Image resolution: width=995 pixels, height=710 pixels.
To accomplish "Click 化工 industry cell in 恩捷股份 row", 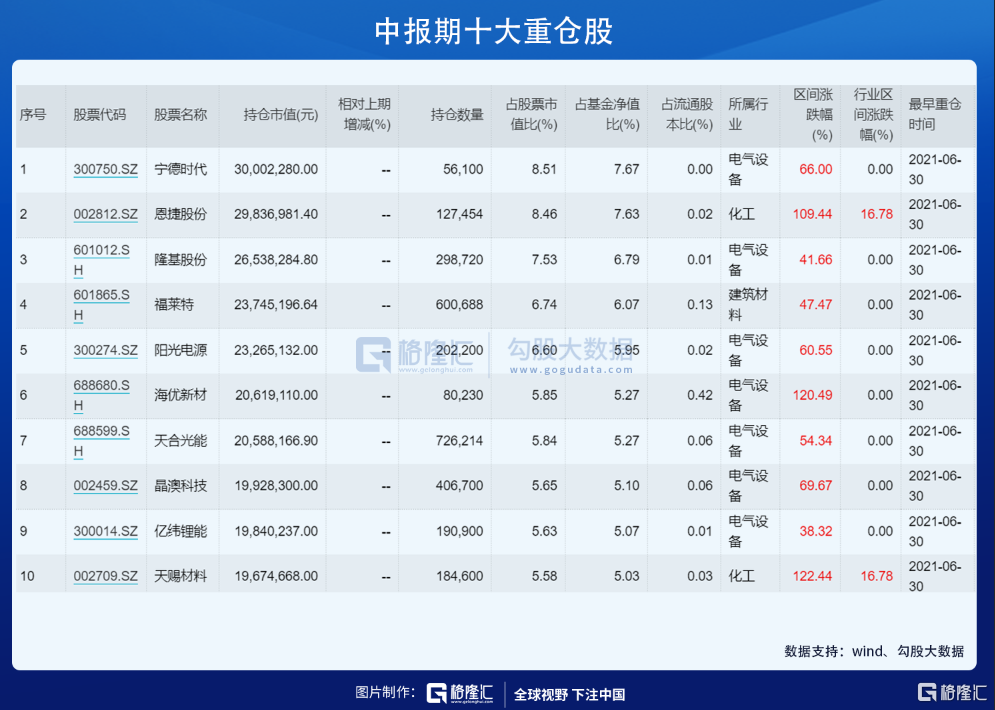I will coord(741,214).
